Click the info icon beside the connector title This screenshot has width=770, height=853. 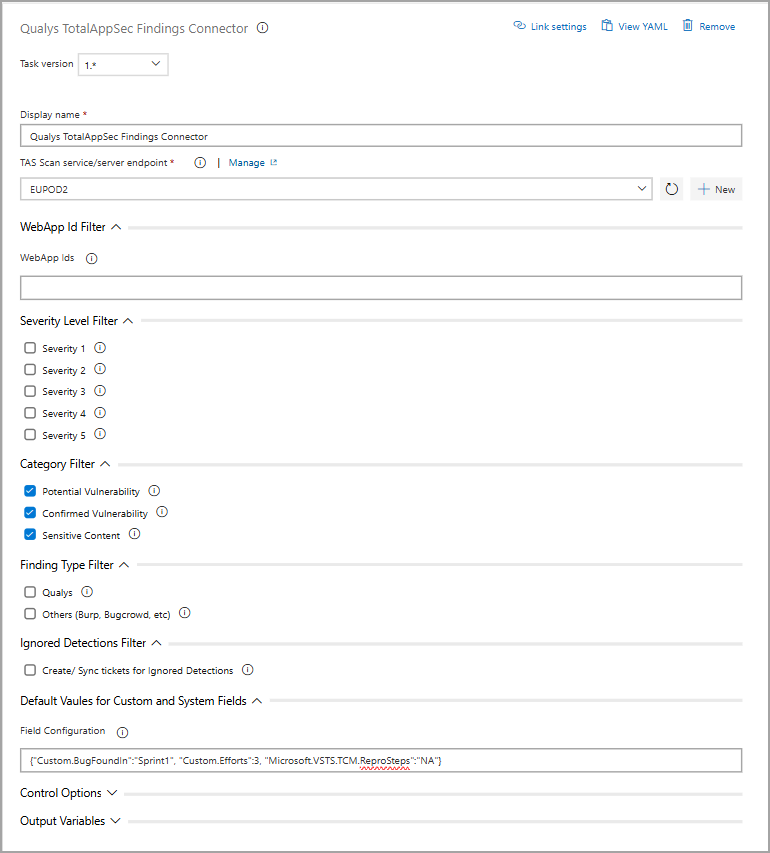(x=262, y=28)
